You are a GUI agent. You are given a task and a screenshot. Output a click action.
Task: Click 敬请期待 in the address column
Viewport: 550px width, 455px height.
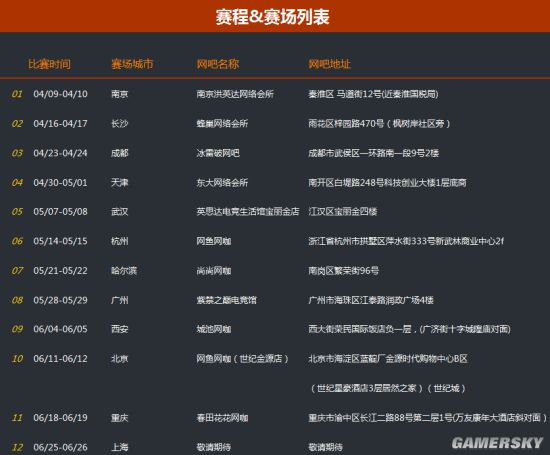coord(325,447)
